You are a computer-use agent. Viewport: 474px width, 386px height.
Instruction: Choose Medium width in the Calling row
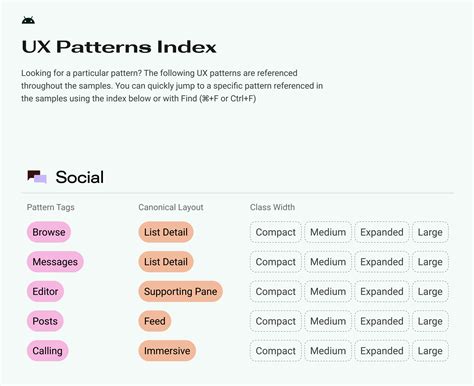point(328,351)
